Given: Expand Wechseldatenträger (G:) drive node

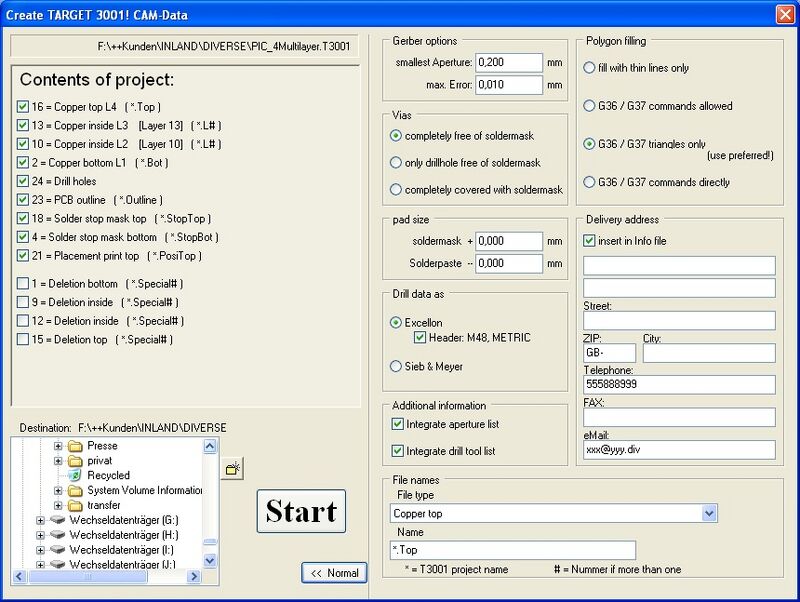Looking at the screenshot, I should [x=40, y=520].
